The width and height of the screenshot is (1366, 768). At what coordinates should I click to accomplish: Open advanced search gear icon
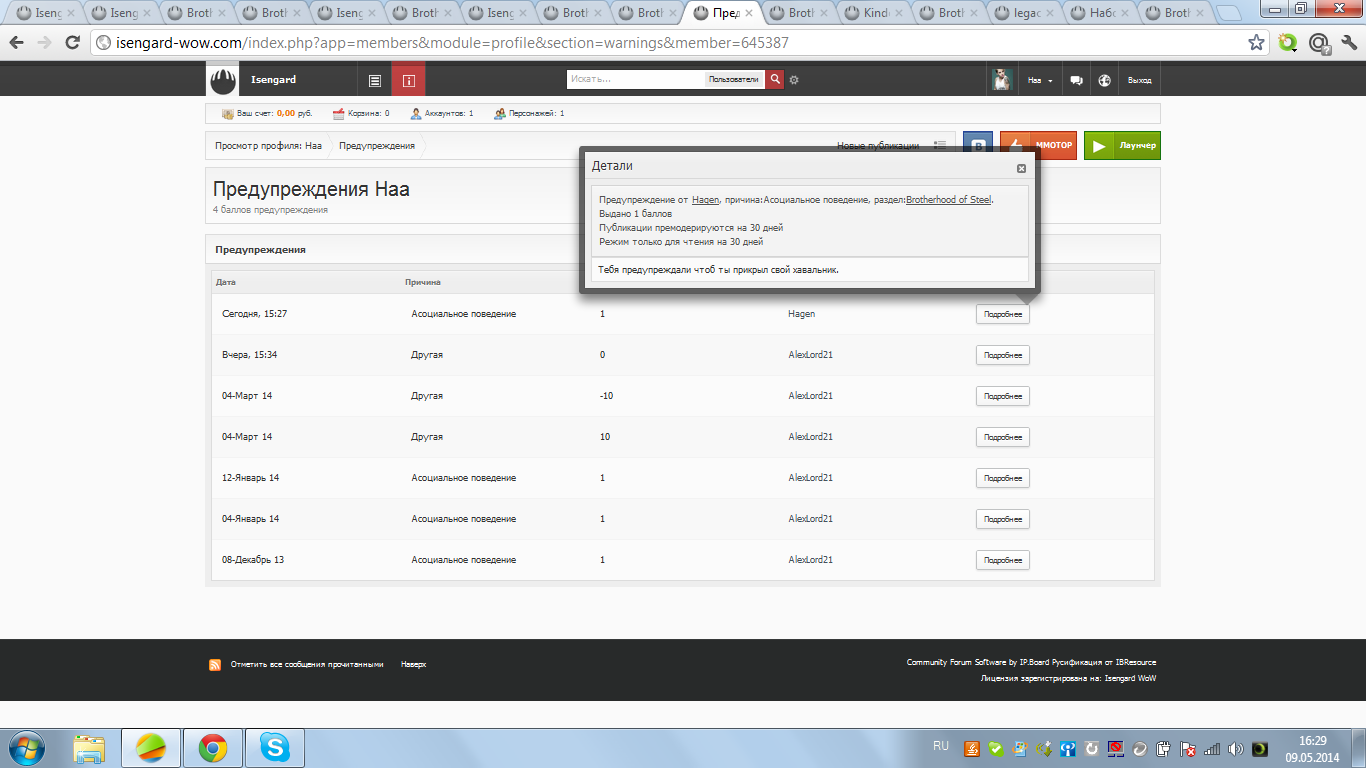[794, 80]
